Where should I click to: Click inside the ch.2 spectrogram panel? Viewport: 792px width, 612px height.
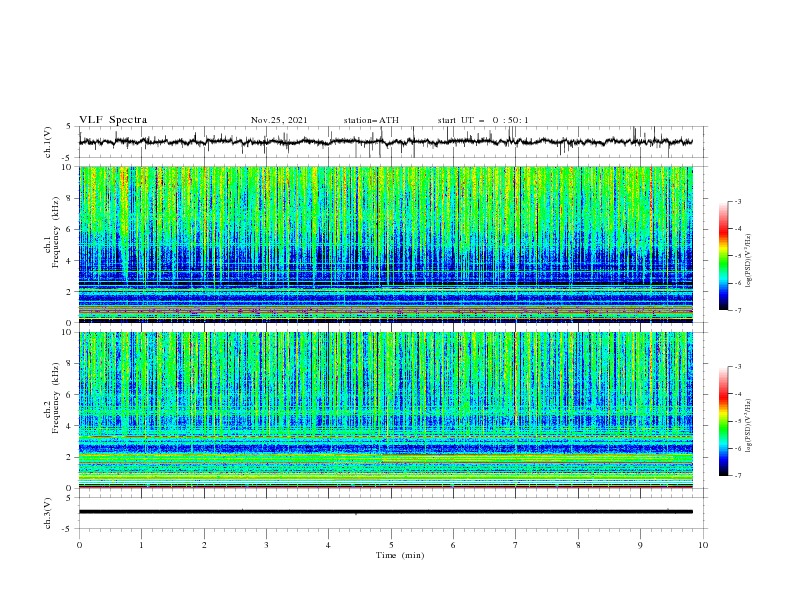click(385, 410)
